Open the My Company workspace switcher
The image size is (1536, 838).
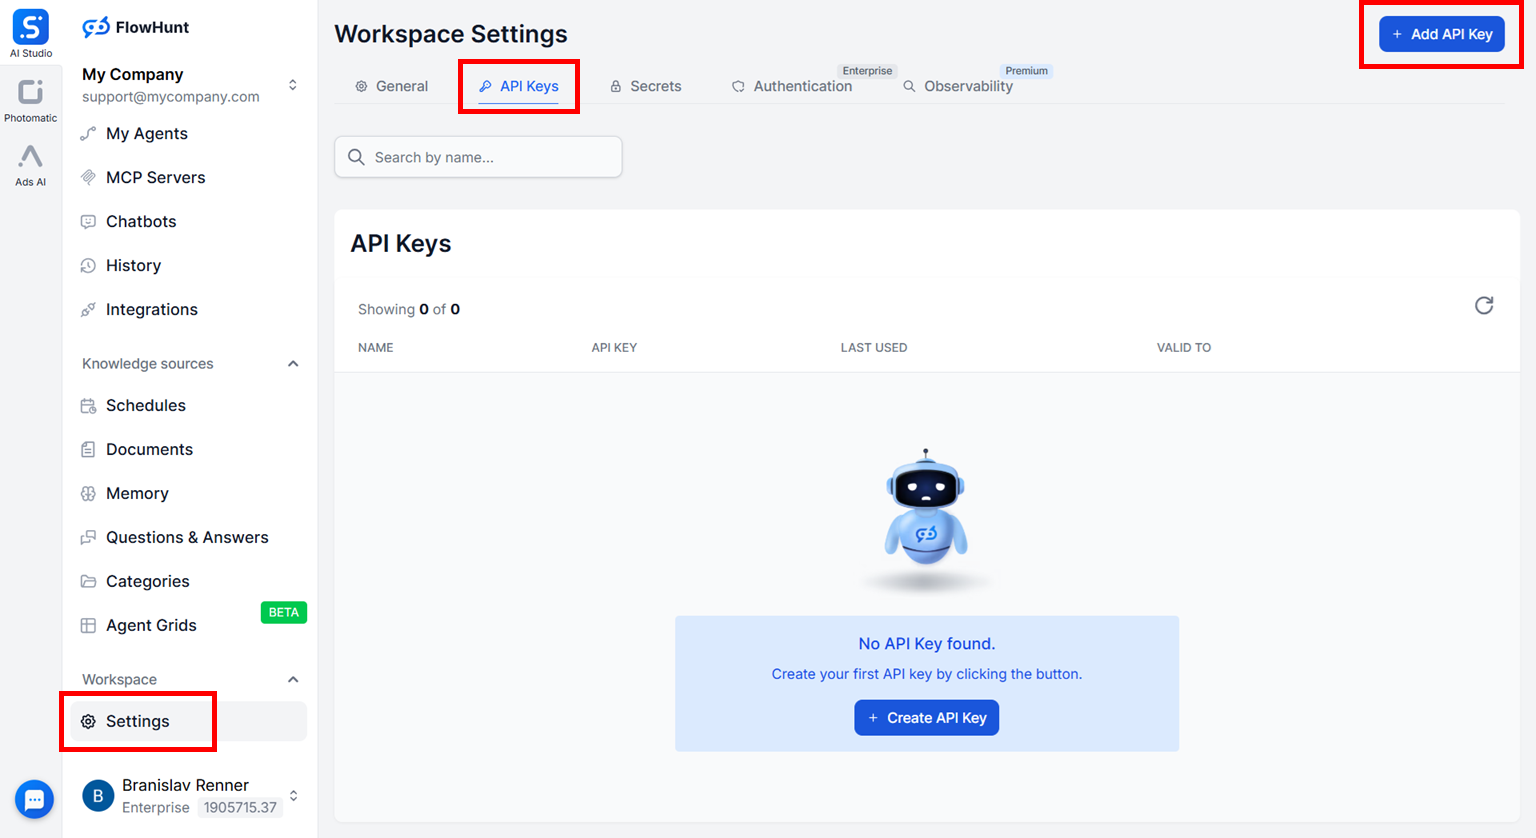tap(292, 85)
